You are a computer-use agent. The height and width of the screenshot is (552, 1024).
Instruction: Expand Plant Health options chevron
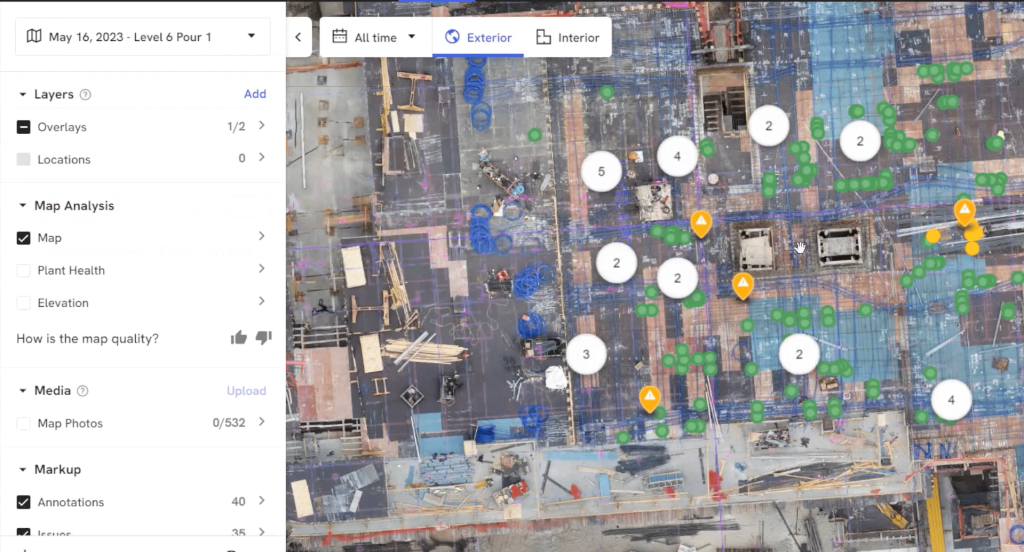click(x=262, y=268)
